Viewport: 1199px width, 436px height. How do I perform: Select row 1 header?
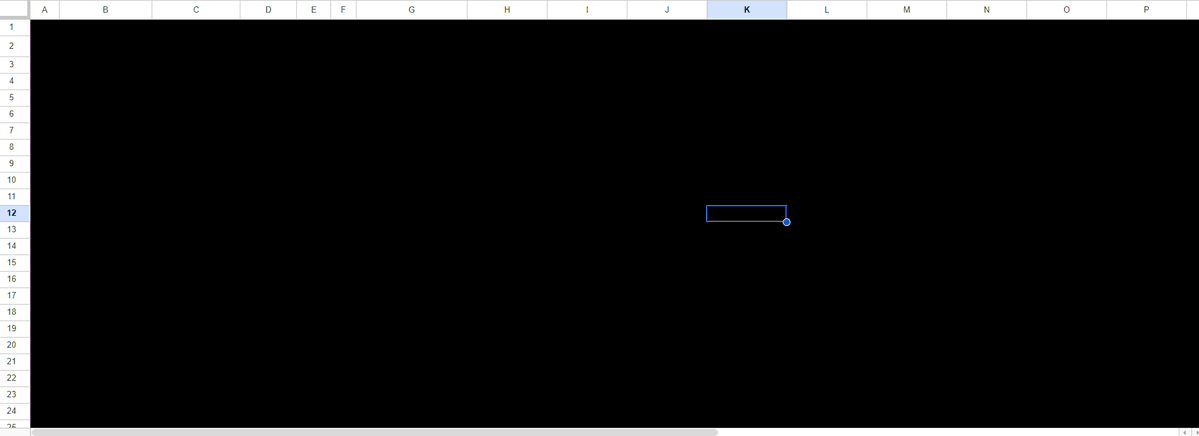point(15,28)
